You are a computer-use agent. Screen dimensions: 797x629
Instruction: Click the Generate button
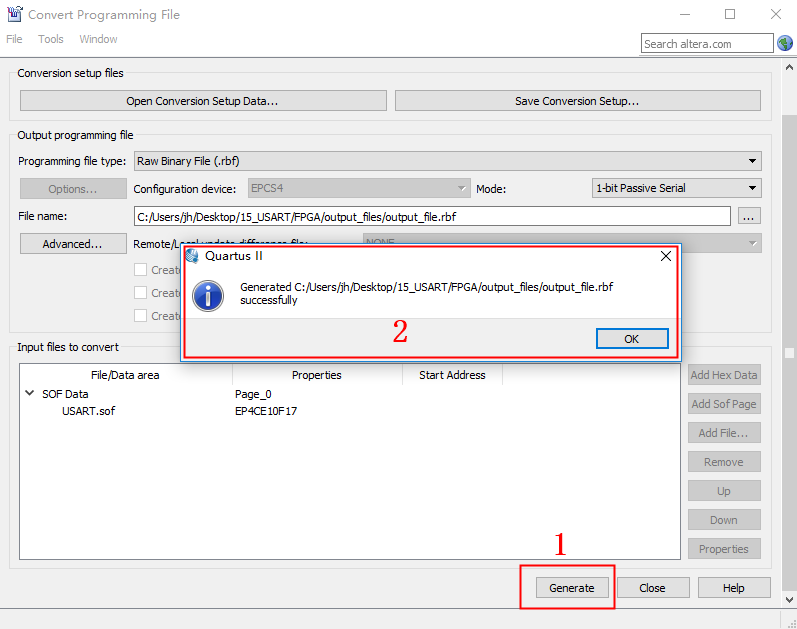pyautogui.click(x=571, y=588)
